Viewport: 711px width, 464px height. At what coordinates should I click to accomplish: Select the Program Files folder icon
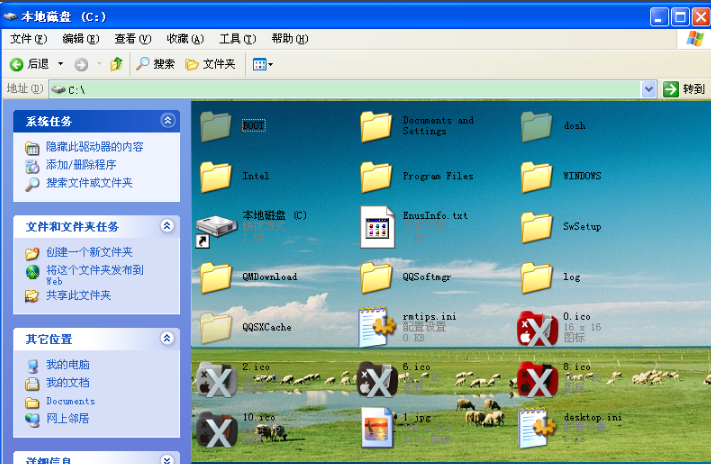click(376, 177)
